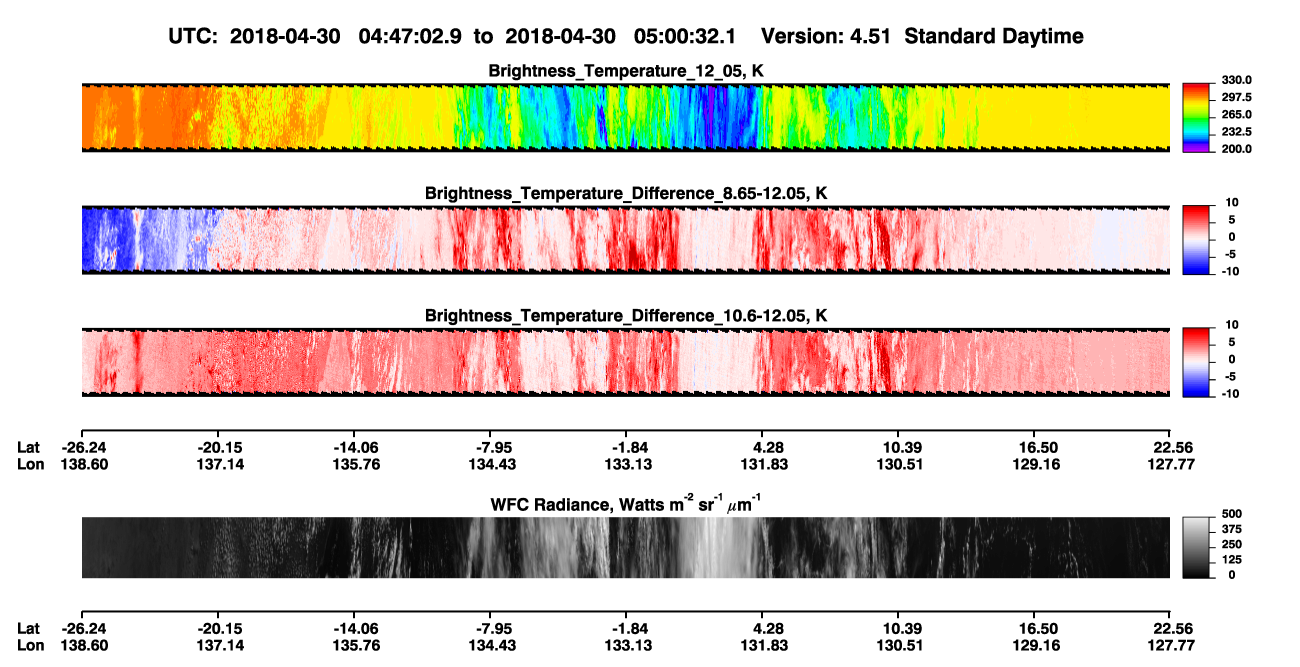Click the WFC Radiance panel title
Screen dimensions: 1300x667
626,503
